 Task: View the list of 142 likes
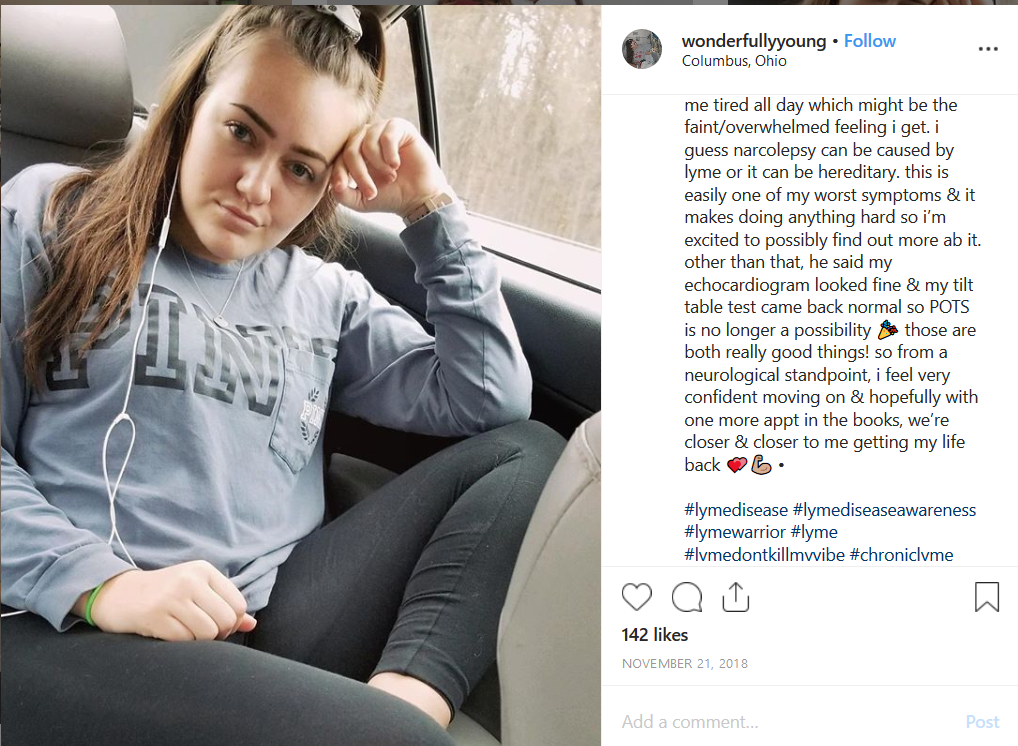coord(654,635)
